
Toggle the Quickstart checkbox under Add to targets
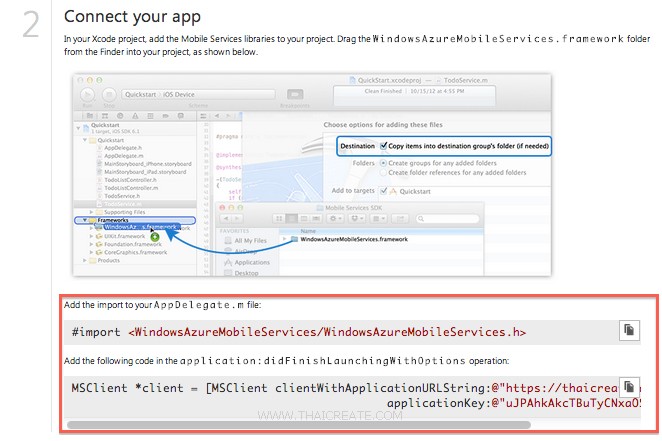[383, 191]
